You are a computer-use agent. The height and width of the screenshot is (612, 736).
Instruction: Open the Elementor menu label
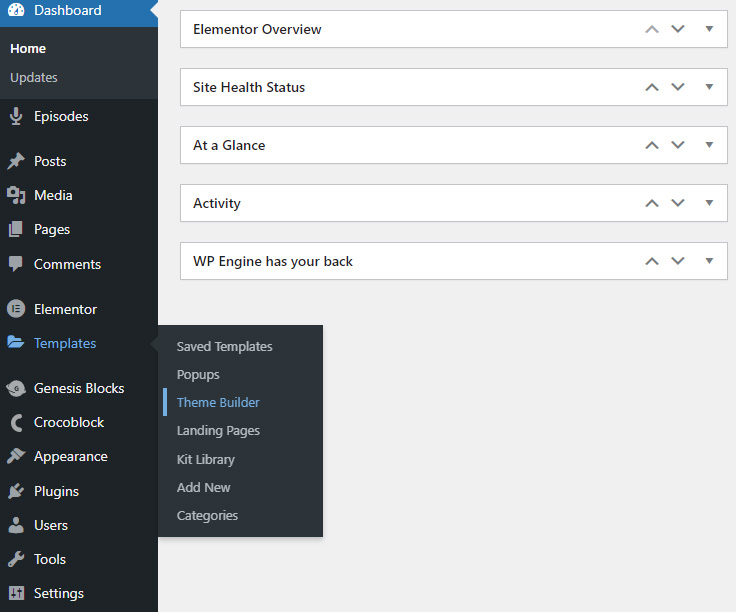pyautogui.click(x=65, y=309)
